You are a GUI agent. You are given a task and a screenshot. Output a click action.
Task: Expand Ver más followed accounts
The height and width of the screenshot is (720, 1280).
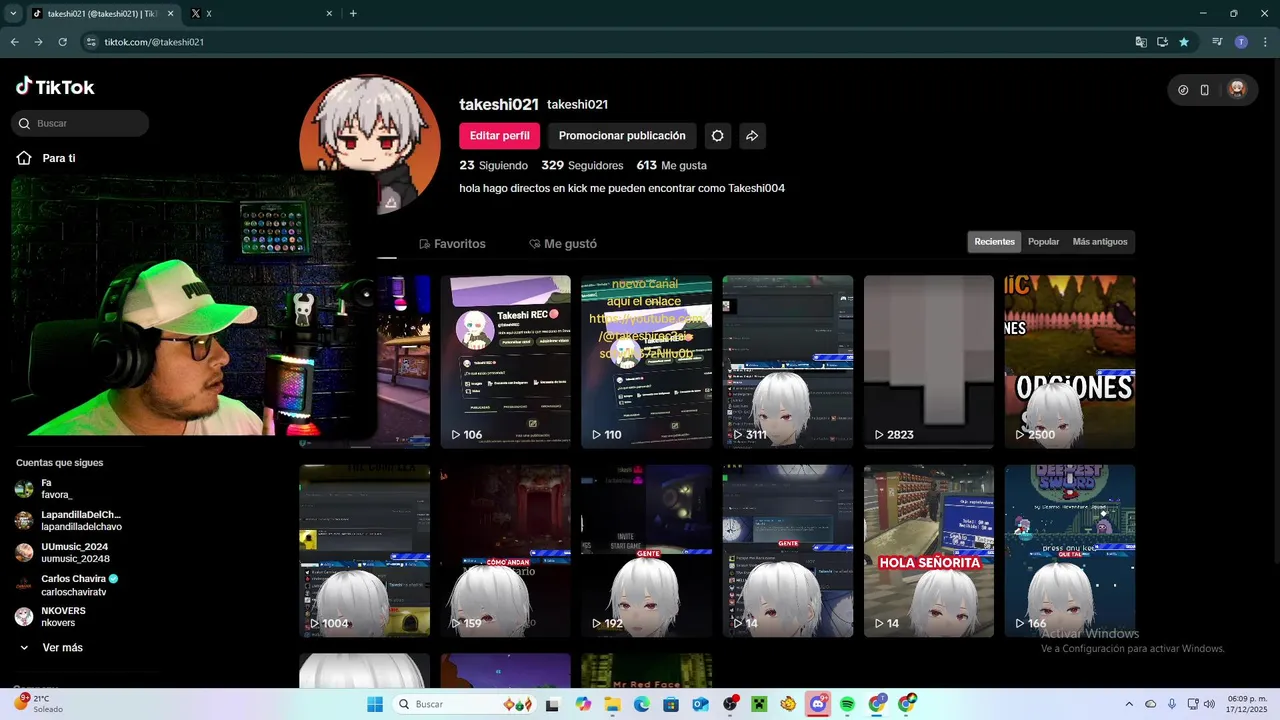coord(50,648)
